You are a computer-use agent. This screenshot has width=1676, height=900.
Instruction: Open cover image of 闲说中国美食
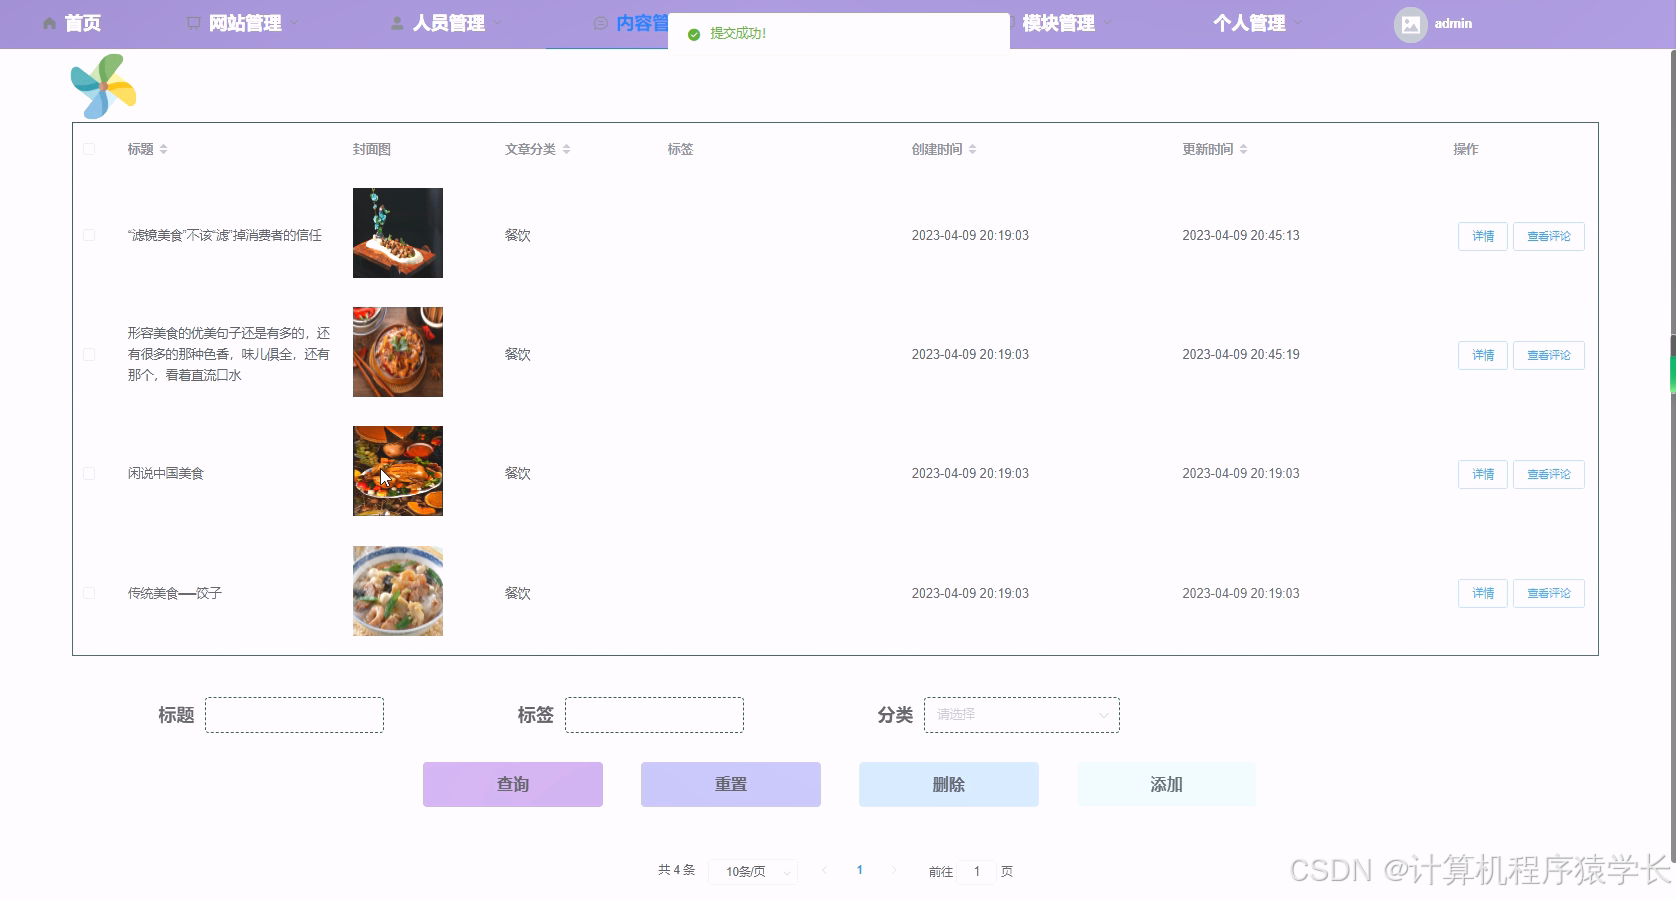coord(398,471)
